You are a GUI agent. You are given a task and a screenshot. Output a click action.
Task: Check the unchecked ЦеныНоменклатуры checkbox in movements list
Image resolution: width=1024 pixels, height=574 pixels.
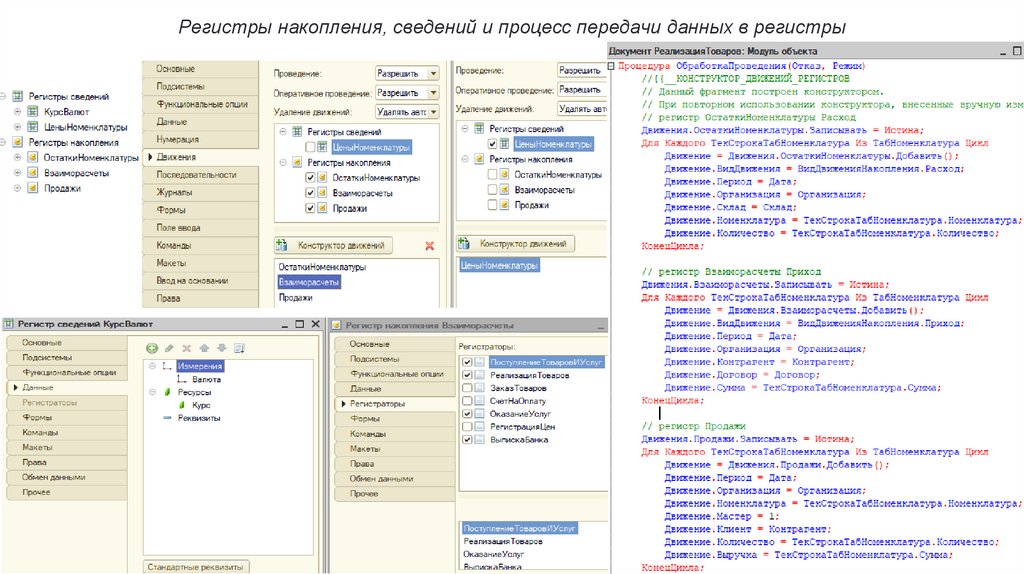310,147
